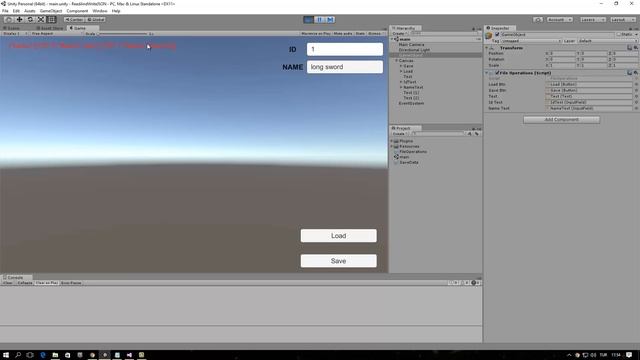Toggle Maximize on Play
Screen dimensions: 640x360
coord(316,33)
